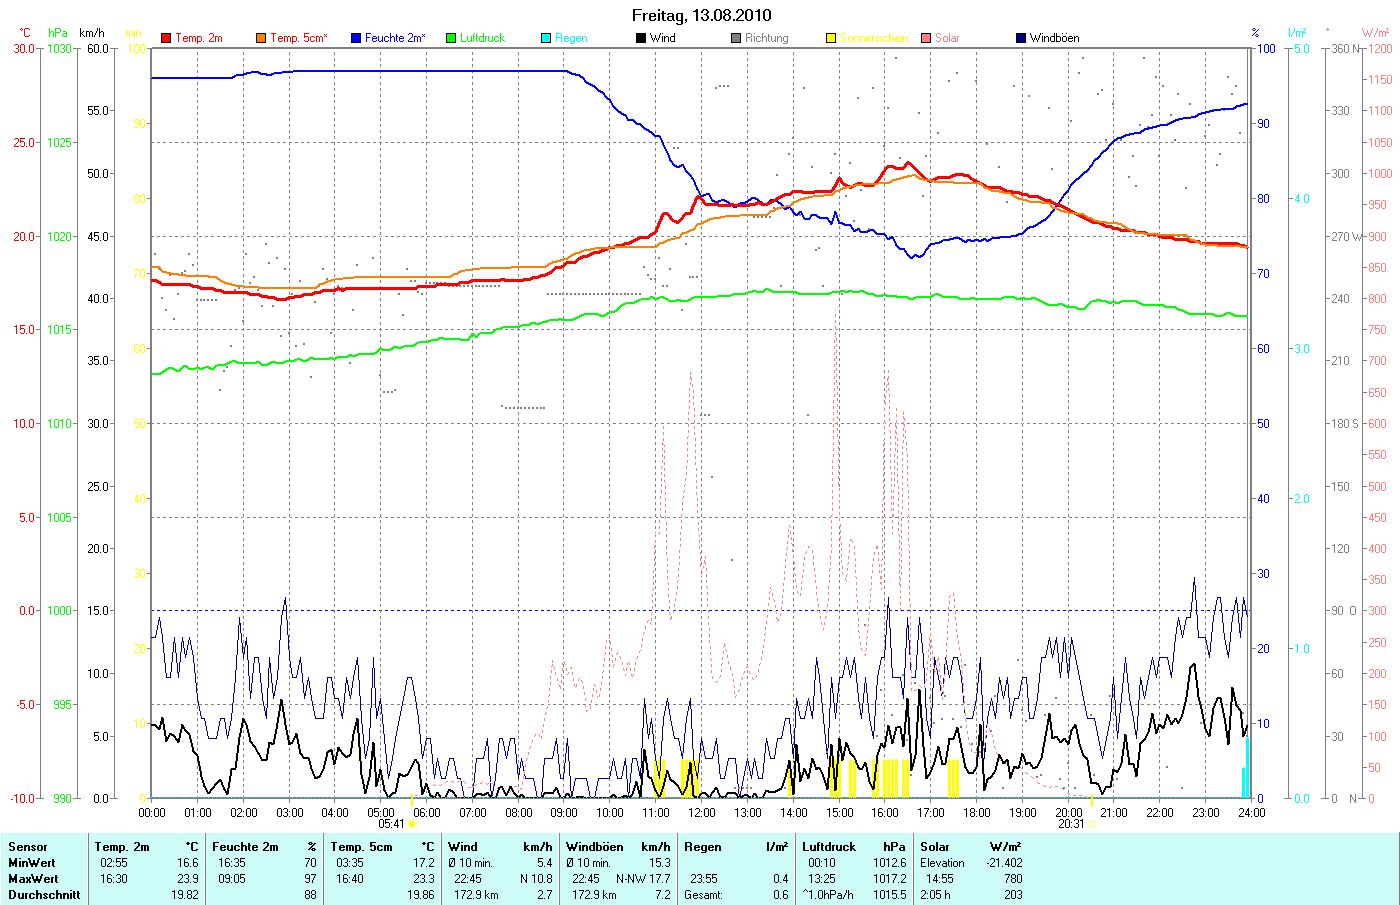Click the rain time value 23:55

704,879
